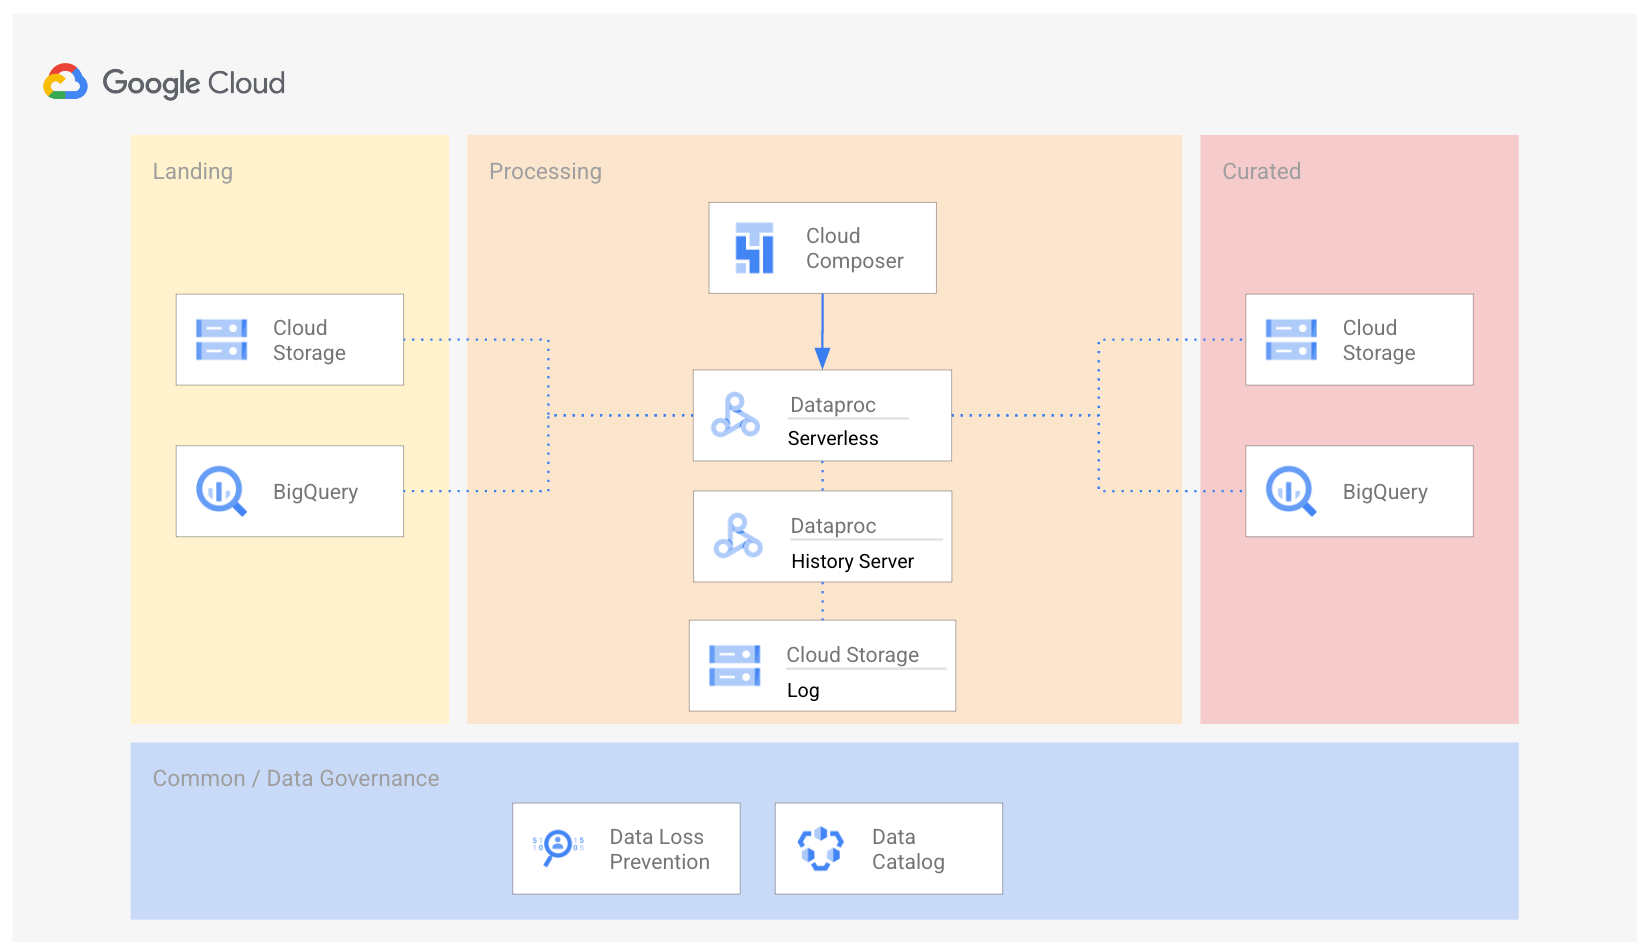Click 'BigQuery' label in Landing zone

[315, 492]
